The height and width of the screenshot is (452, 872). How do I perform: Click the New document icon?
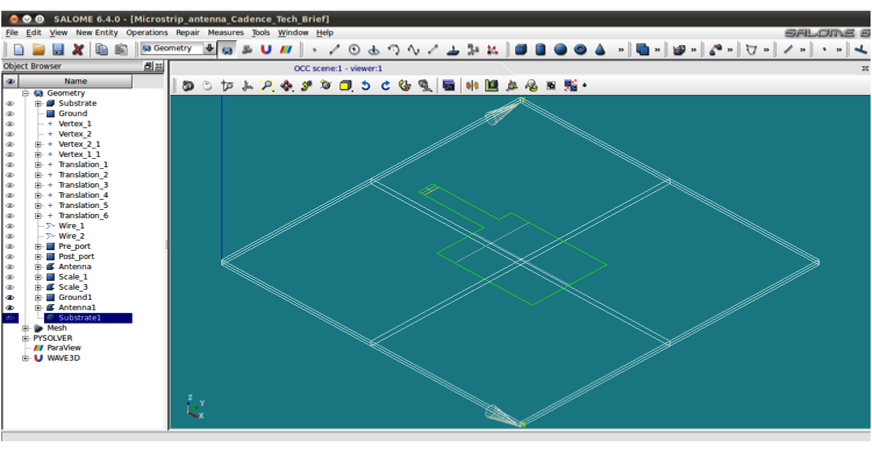click(18, 49)
